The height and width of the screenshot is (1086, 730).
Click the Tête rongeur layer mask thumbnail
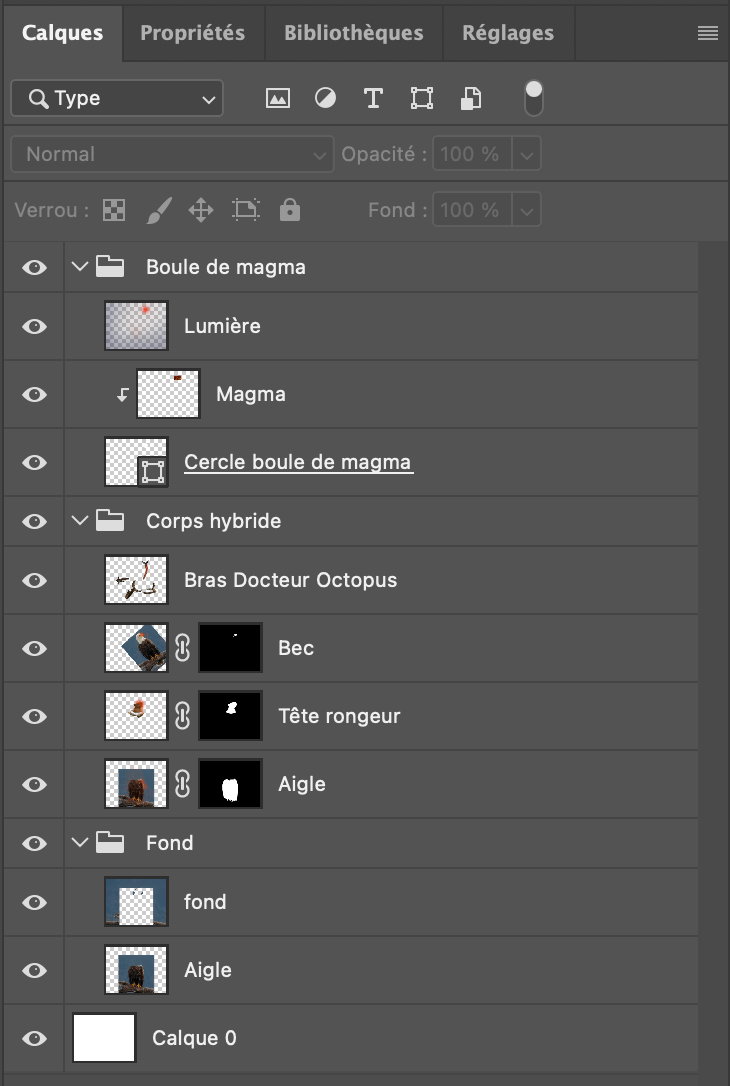(230, 715)
